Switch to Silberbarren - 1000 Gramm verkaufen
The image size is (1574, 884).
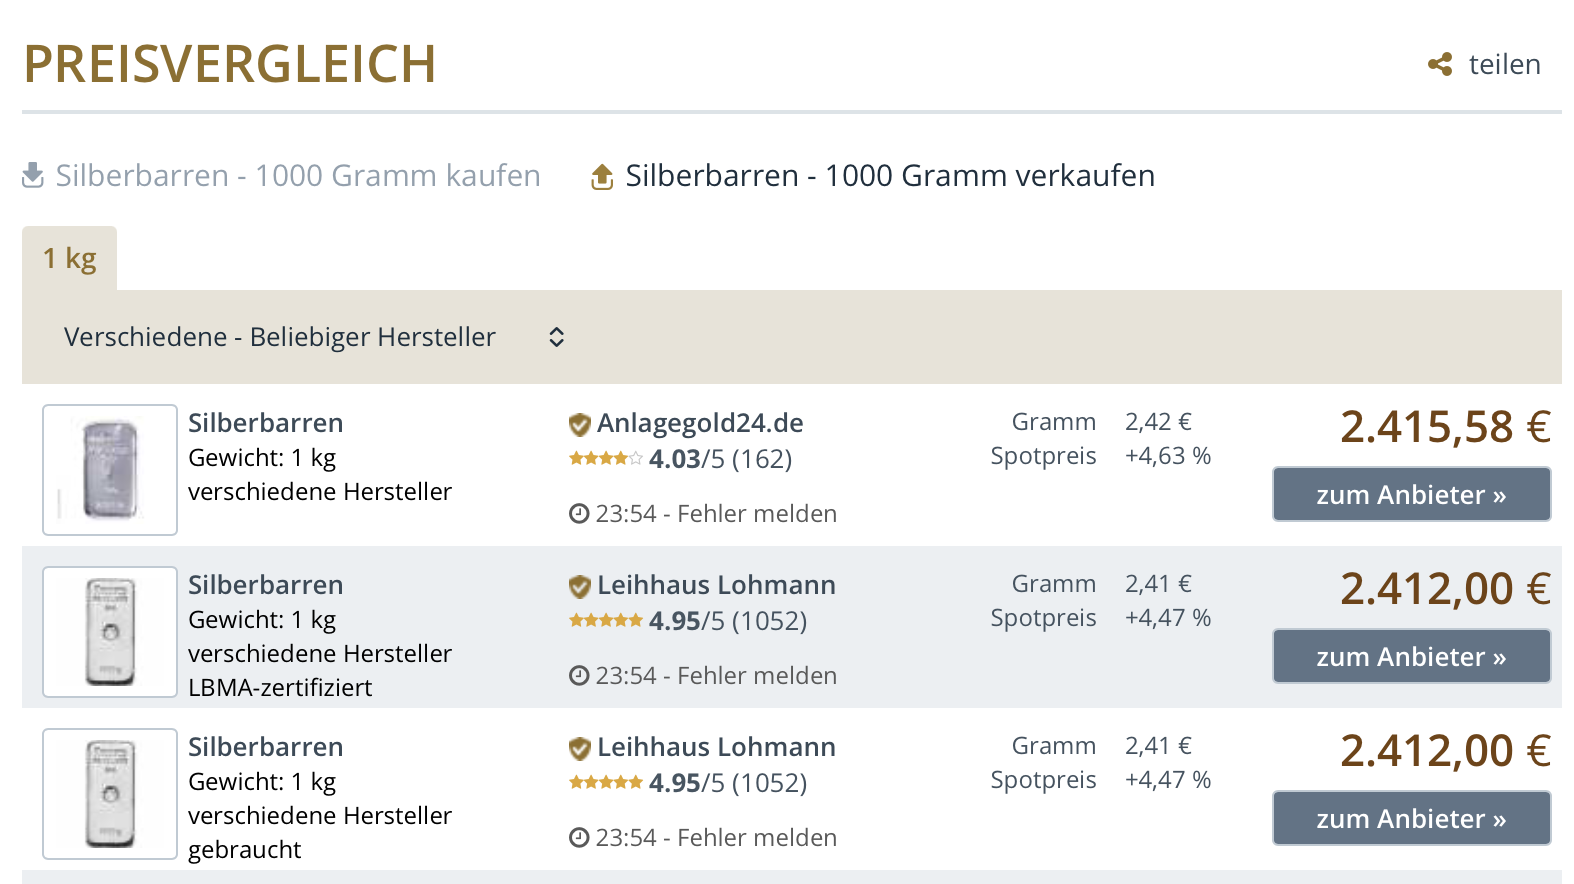[x=890, y=176]
